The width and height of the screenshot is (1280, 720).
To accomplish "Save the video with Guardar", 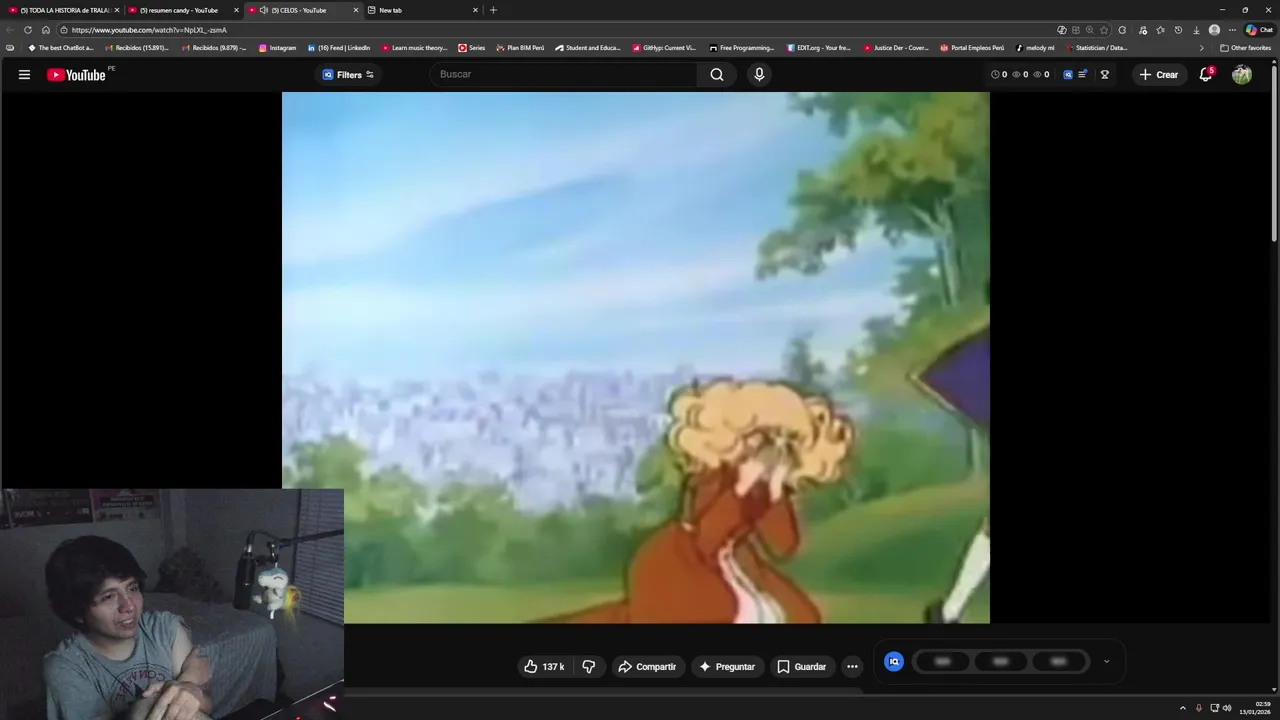I will (802, 666).
